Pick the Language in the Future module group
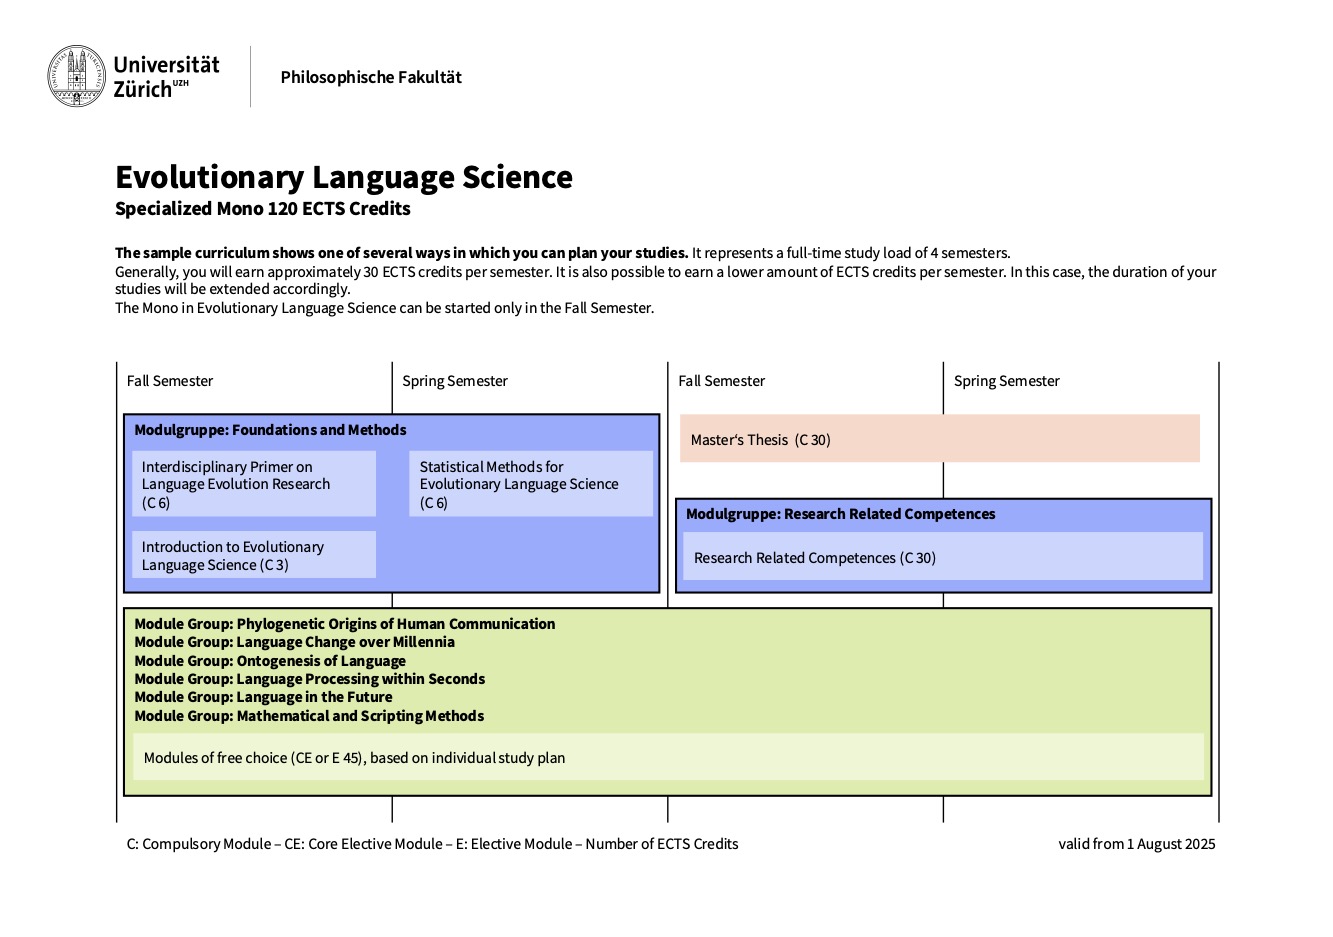Viewport: 1333px width, 937px height. [x=263, y=697]
